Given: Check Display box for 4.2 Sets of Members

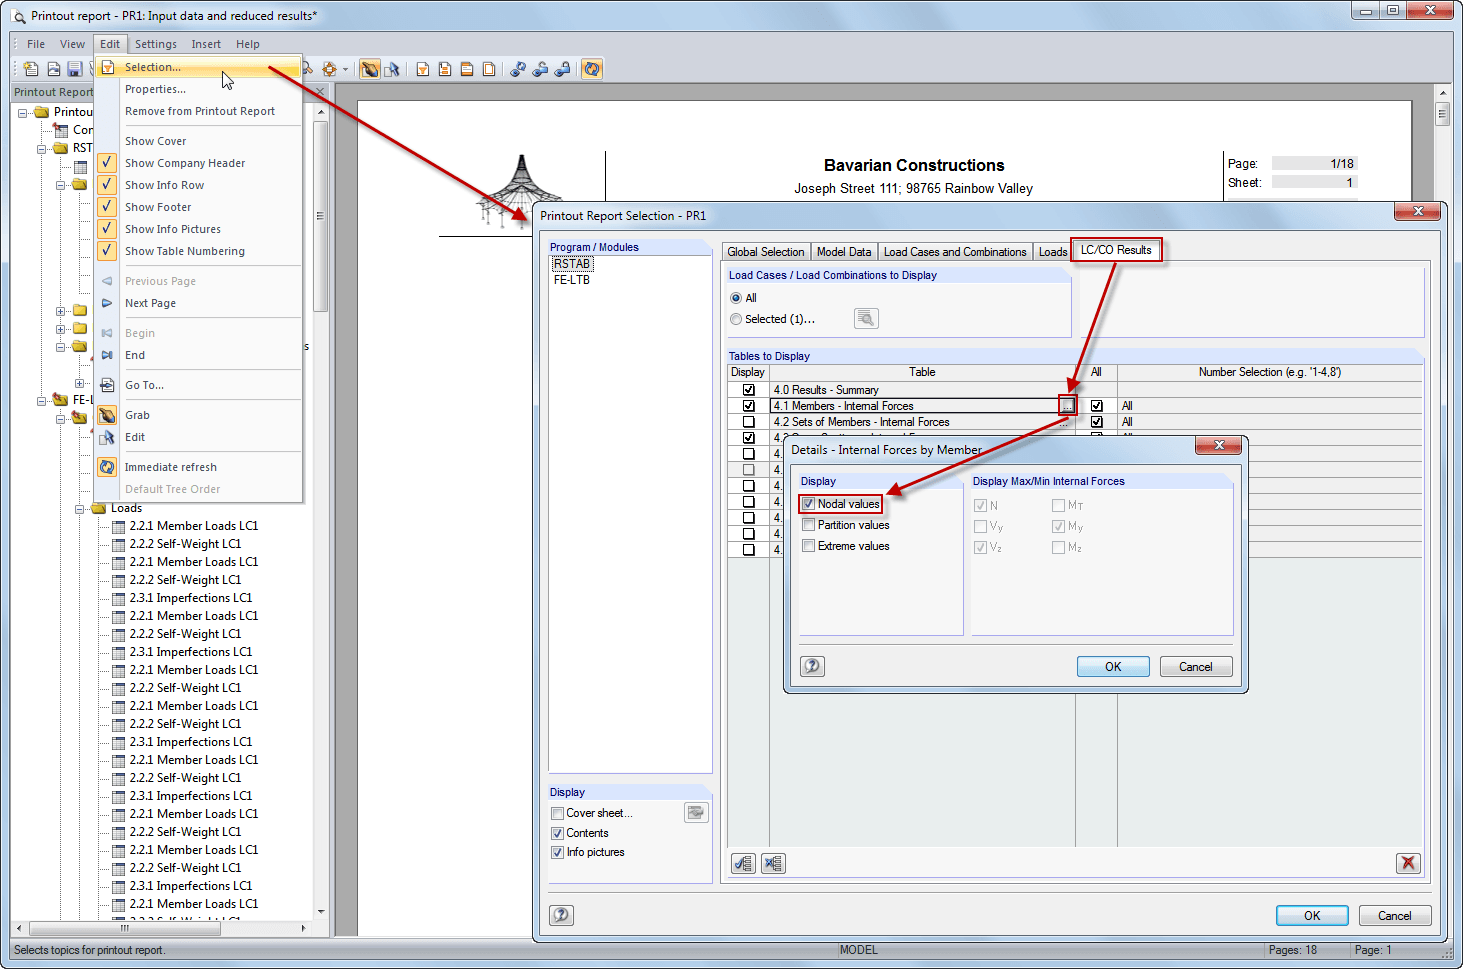Looking at the screenshot, I should [x=748, y=422].
